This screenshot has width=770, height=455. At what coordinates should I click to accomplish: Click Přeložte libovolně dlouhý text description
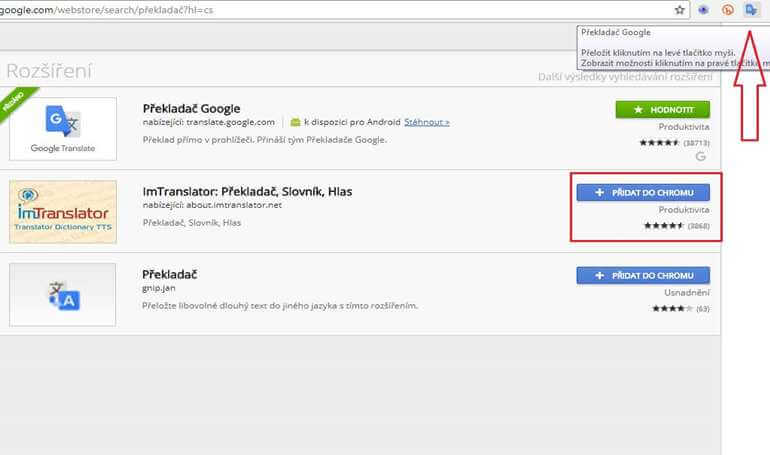pos(280,306)
